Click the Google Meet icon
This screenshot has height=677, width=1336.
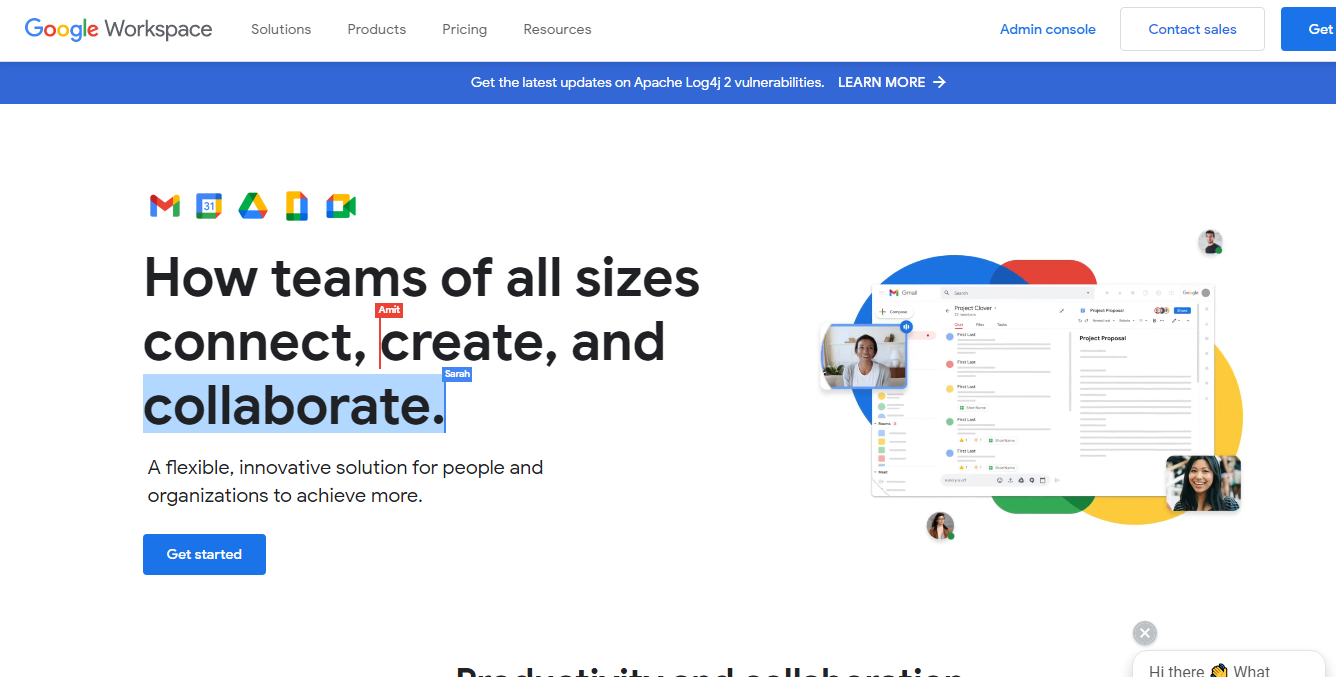(341, 206)
